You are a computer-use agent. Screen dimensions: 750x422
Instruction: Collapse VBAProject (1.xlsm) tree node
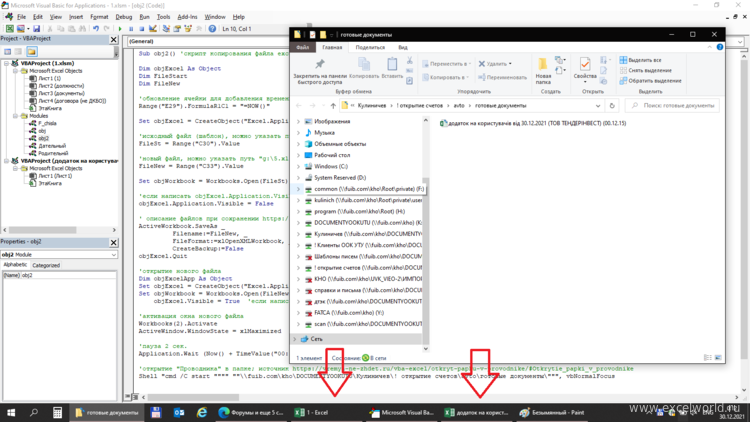tap(7, 63)
